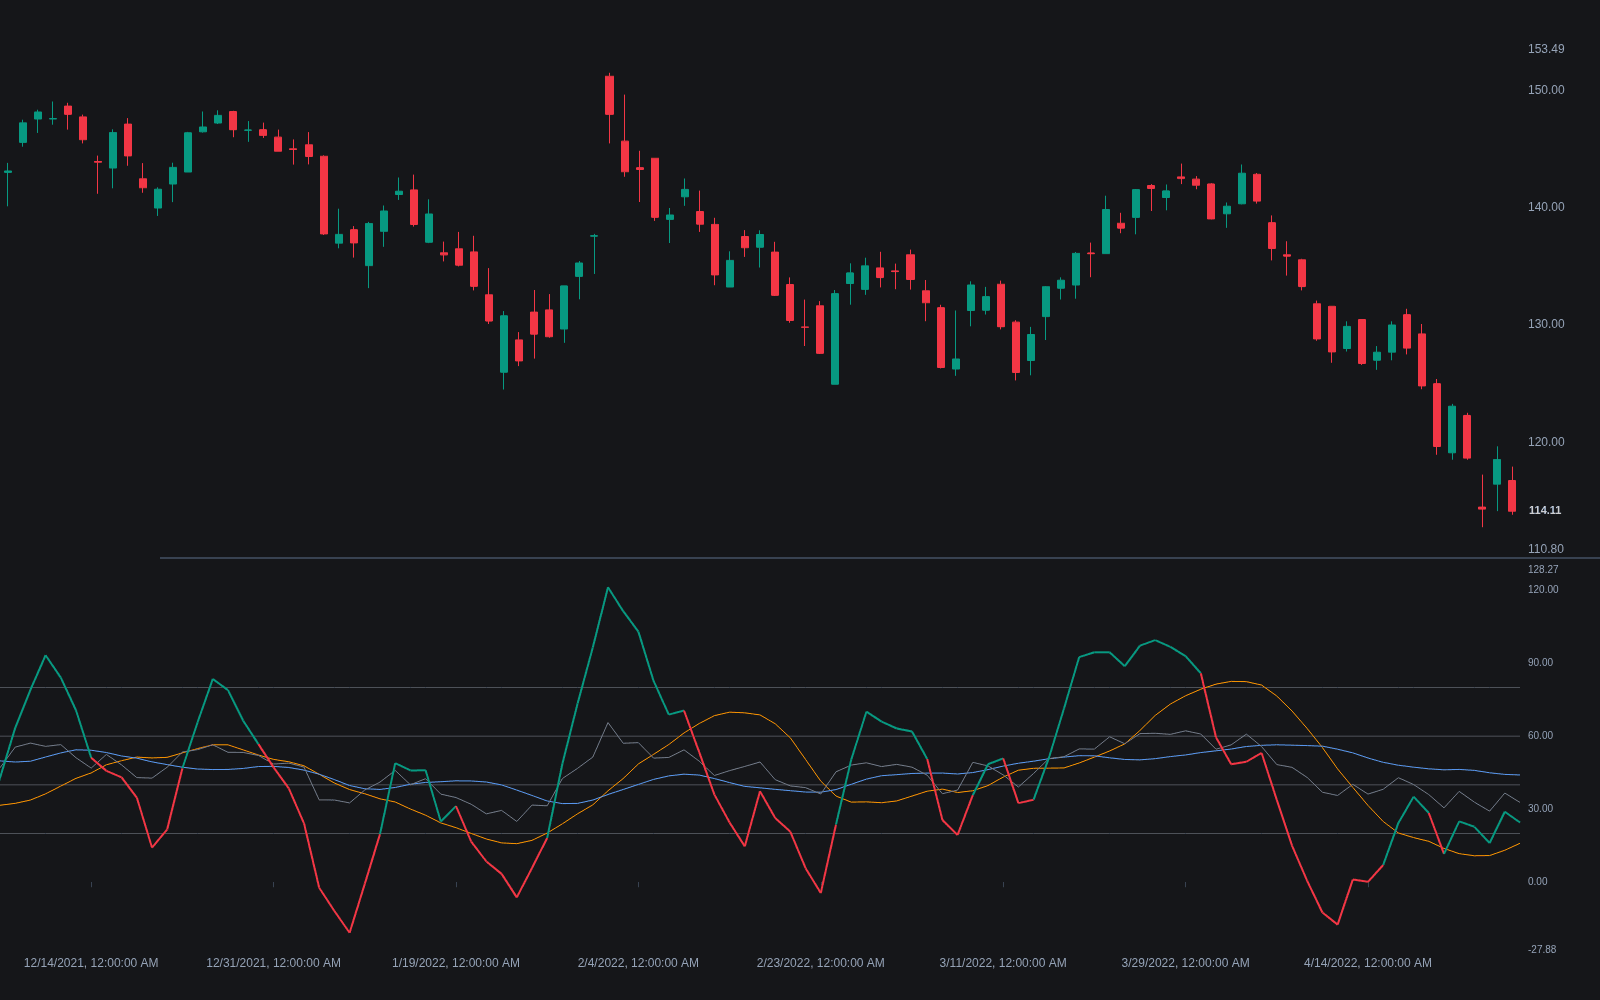Click the 30.00 indicator axis label
1600x1000 pixels.
pos(1540,809)
